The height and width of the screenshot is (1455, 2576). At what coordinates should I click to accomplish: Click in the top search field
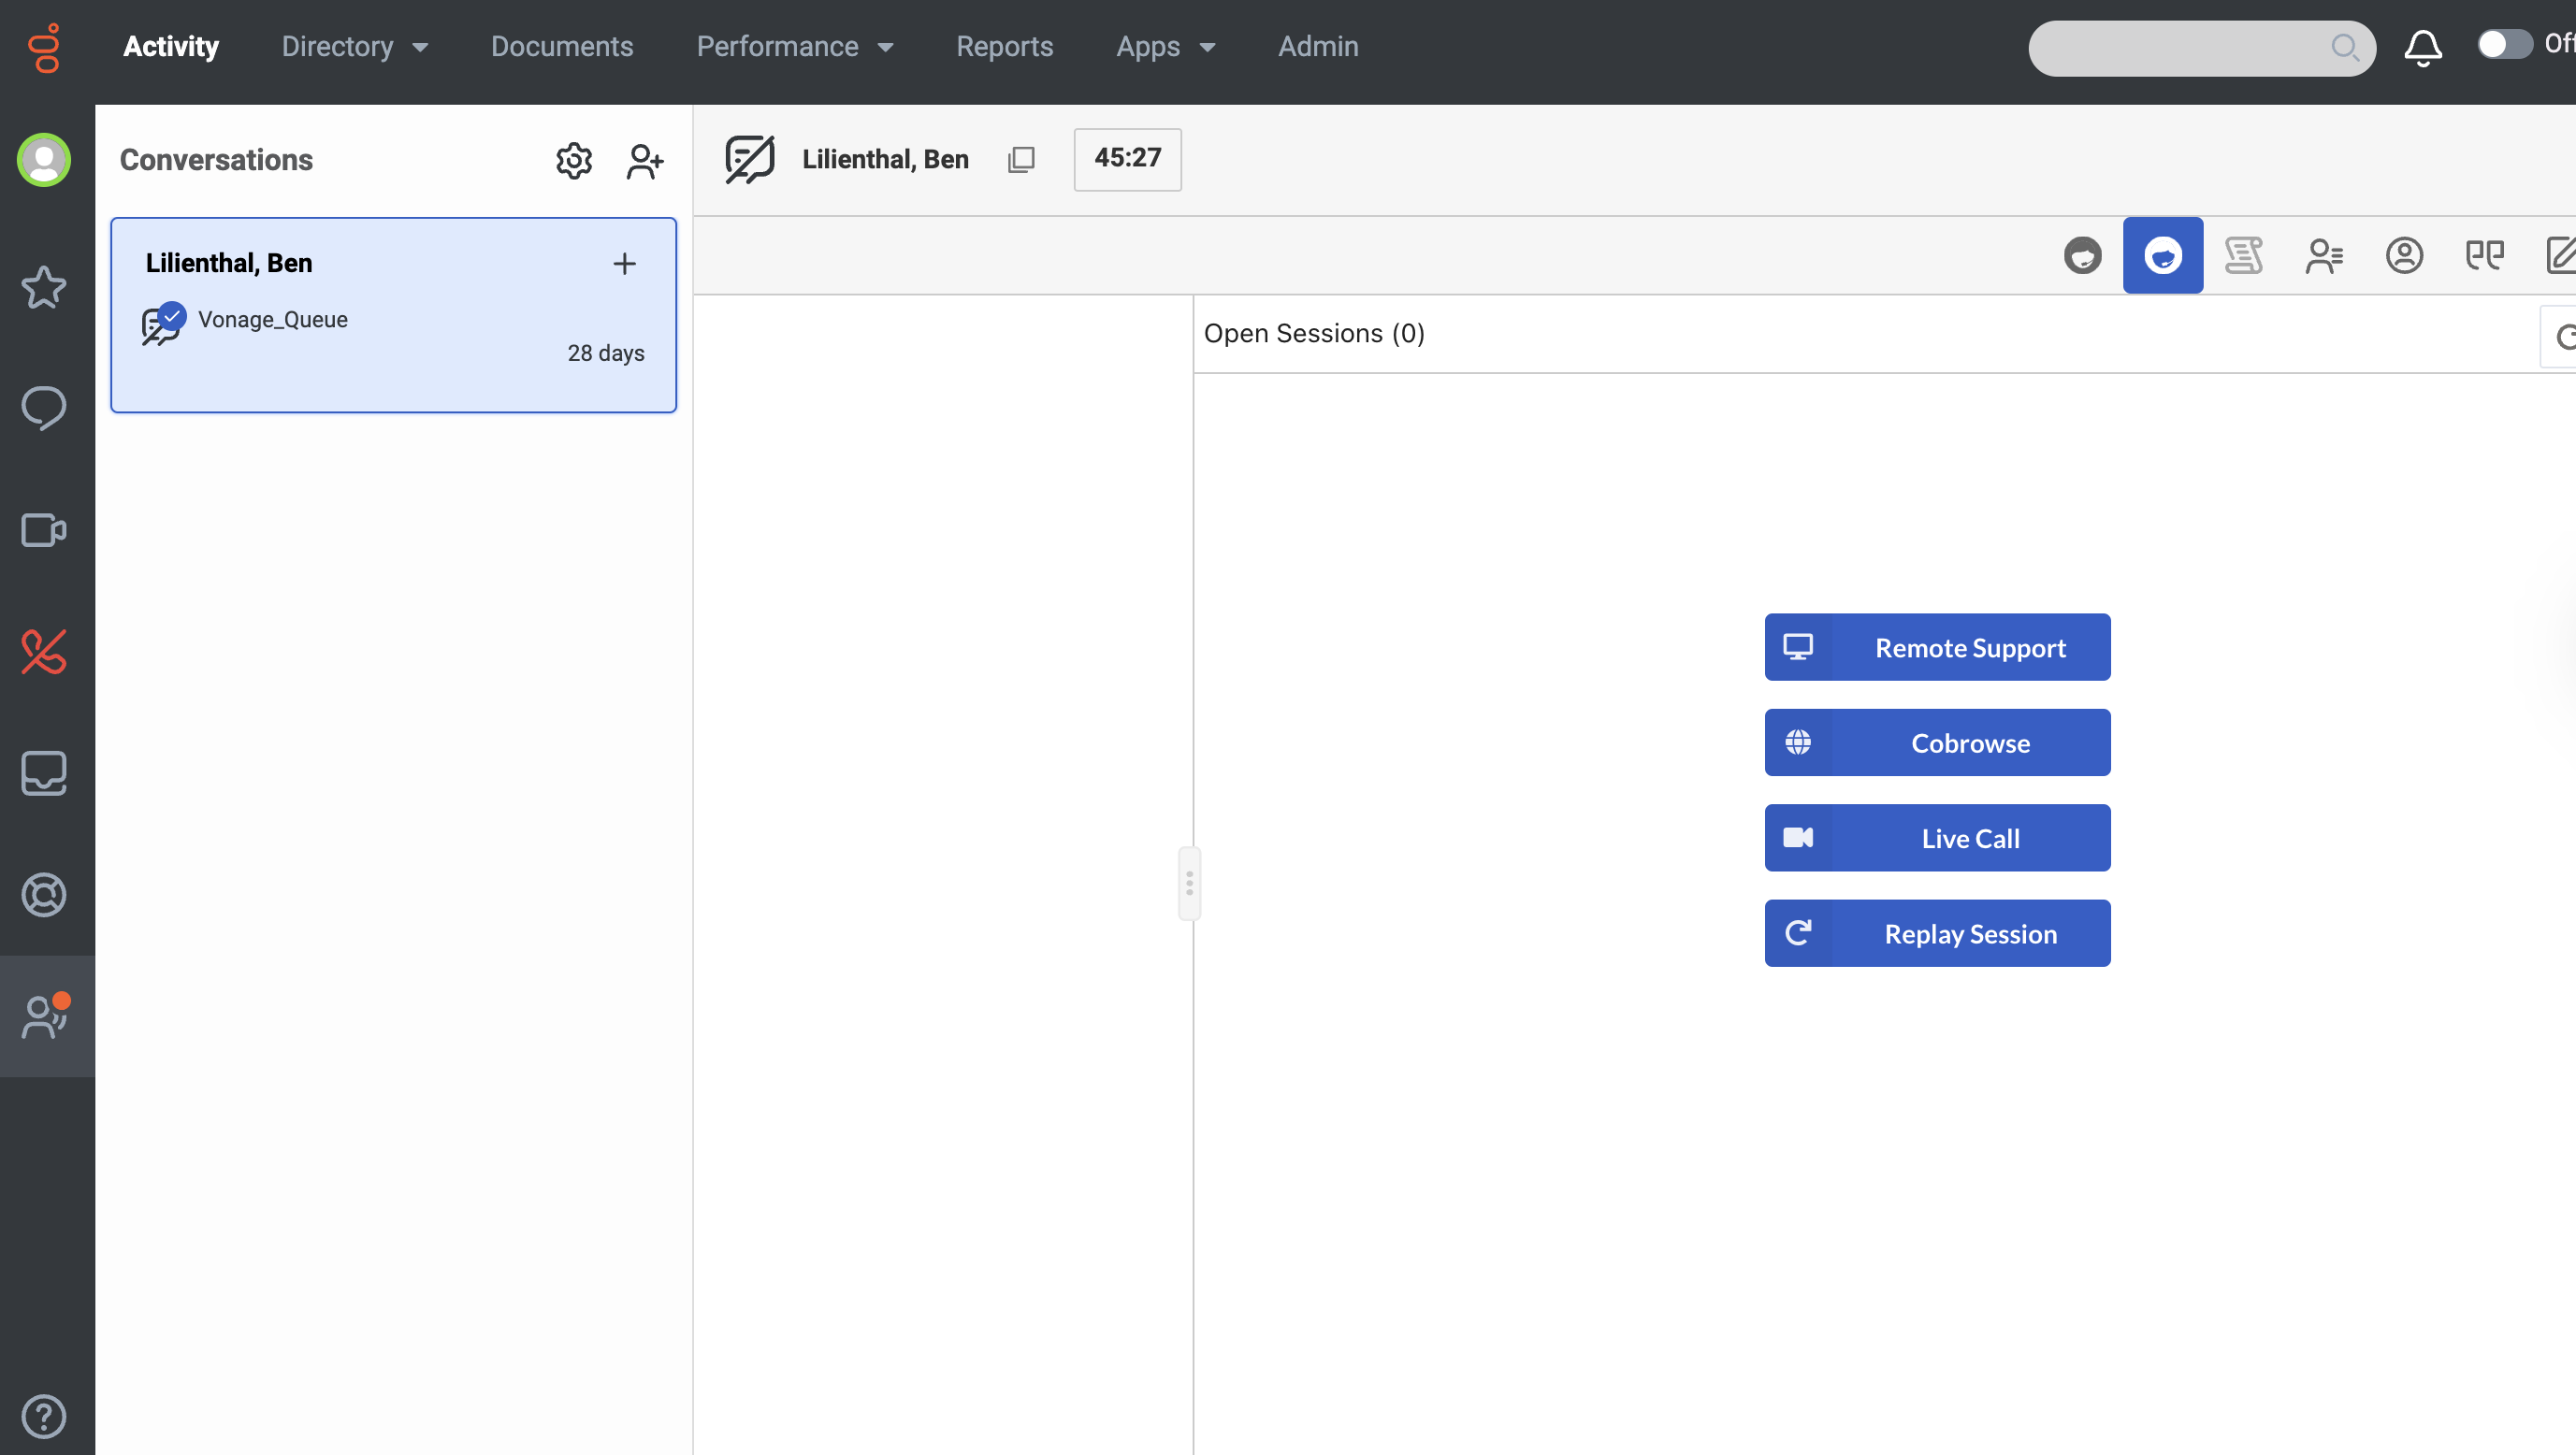(2180, 47)
